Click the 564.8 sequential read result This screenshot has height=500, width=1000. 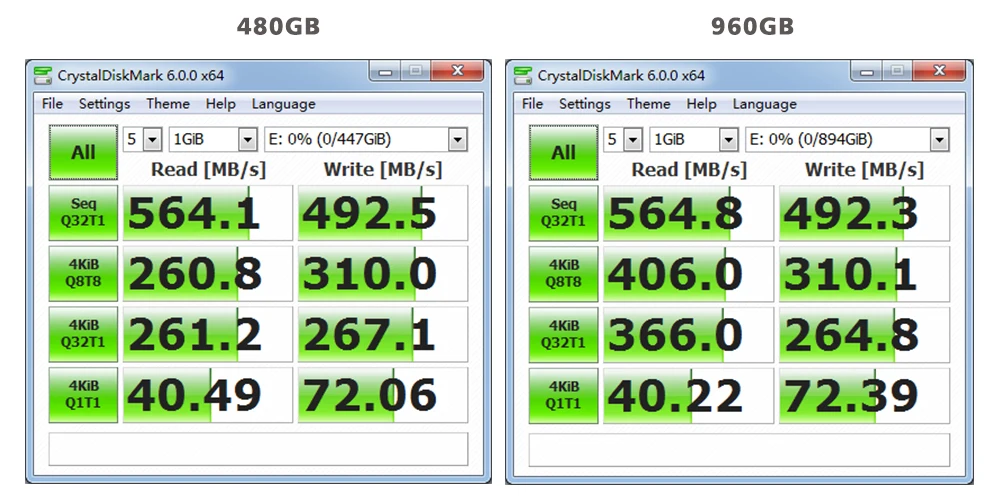tap(689, 213)
